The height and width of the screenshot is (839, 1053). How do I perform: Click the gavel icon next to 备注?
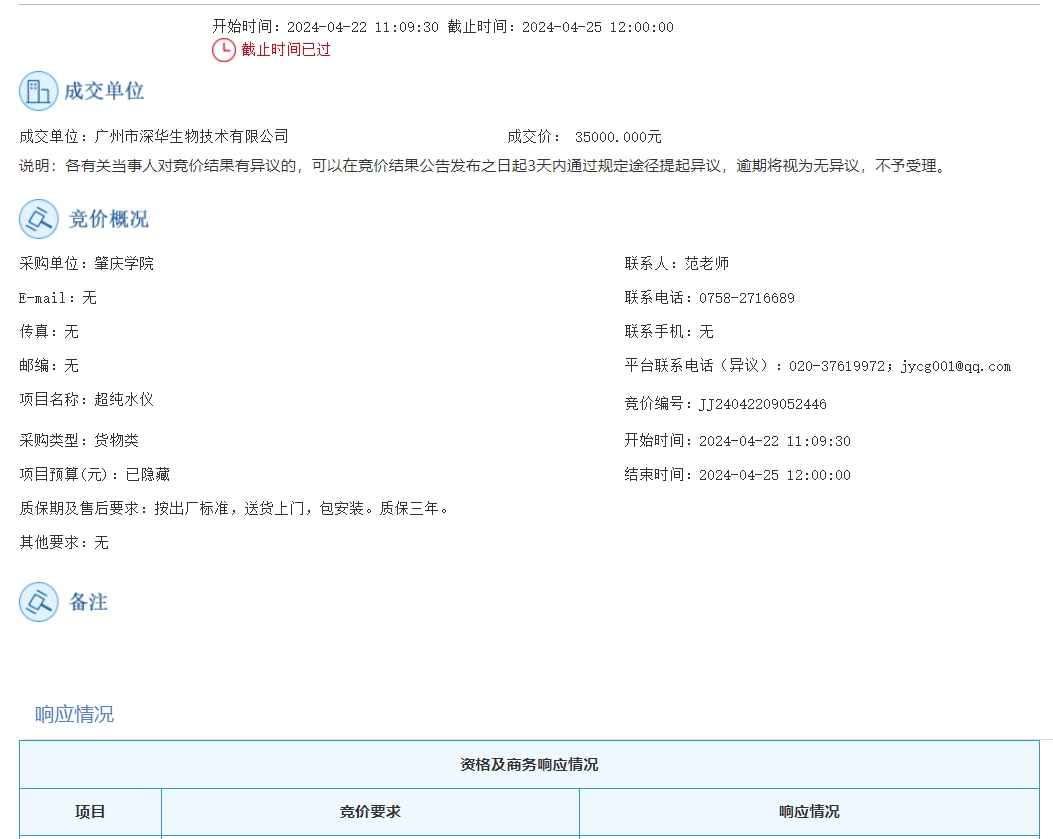tap(38, 602)
